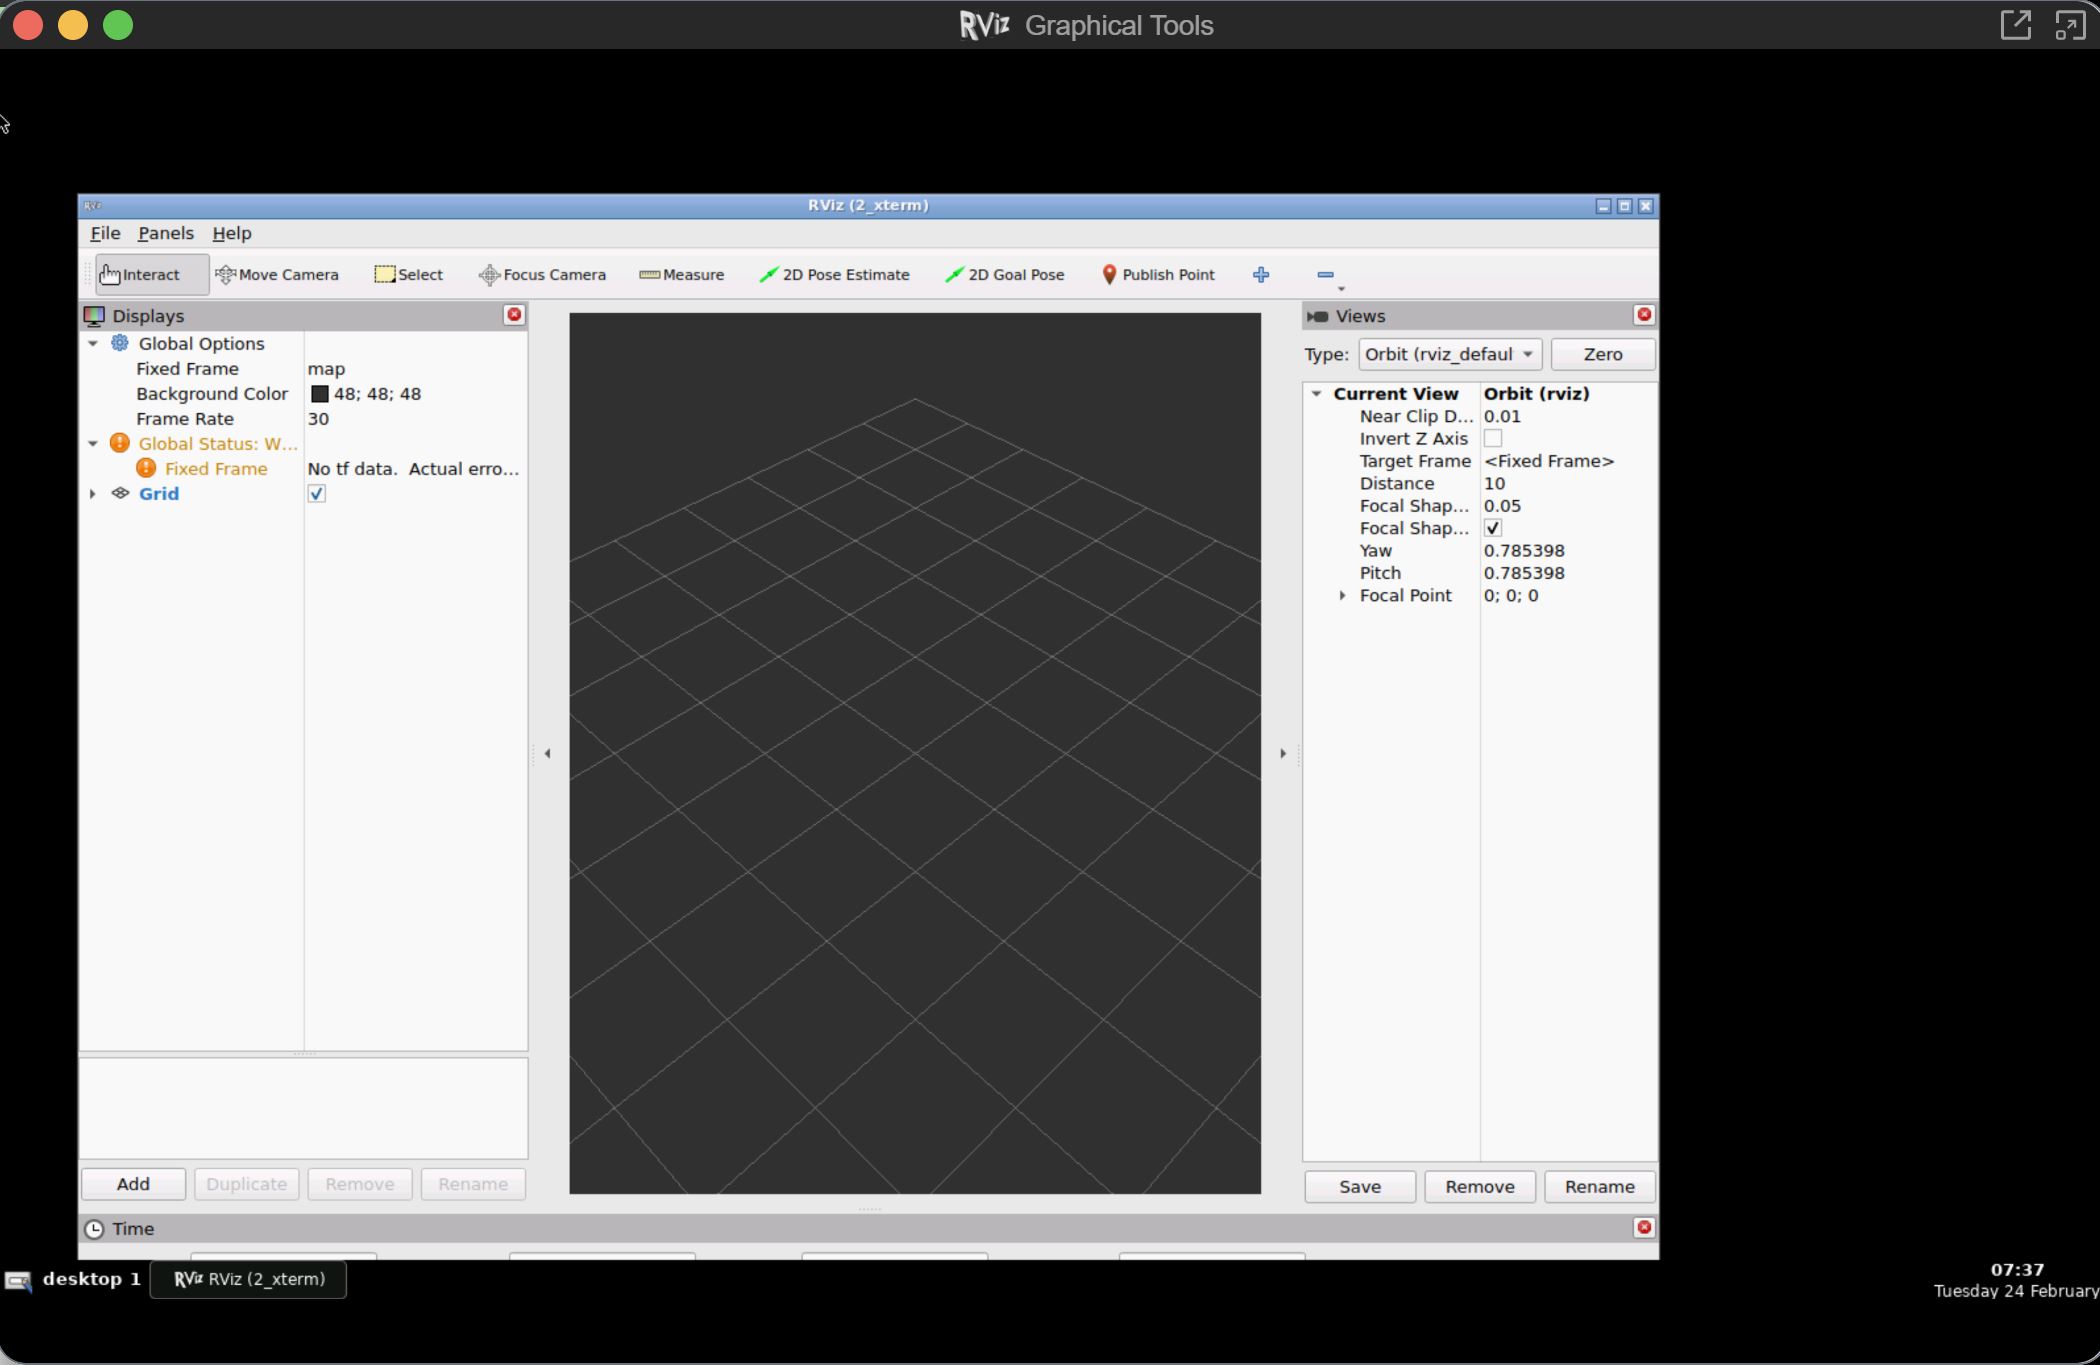Click the blue plus add-tool icon
The height and width of the screenshot is (1365, 2100).
click(x=1261, y=275)
